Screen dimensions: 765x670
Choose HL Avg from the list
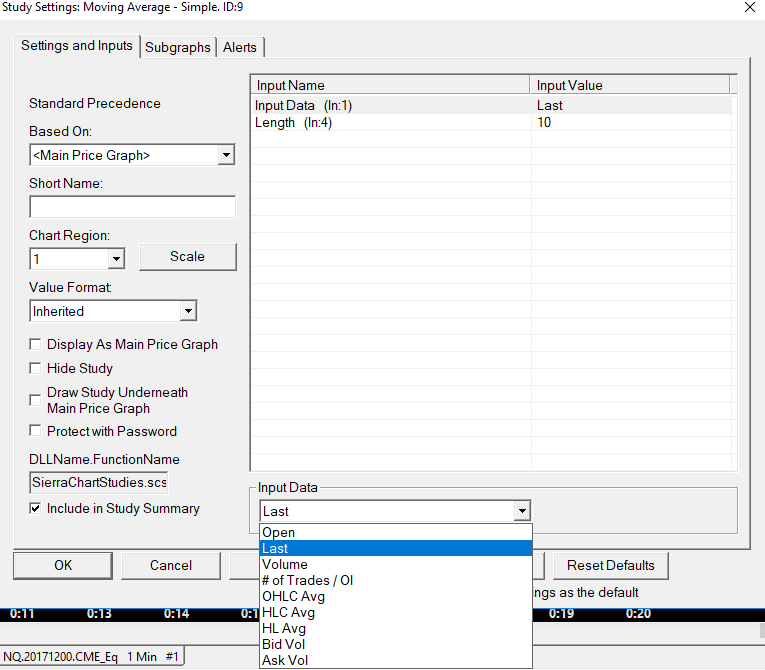(396, 629)
